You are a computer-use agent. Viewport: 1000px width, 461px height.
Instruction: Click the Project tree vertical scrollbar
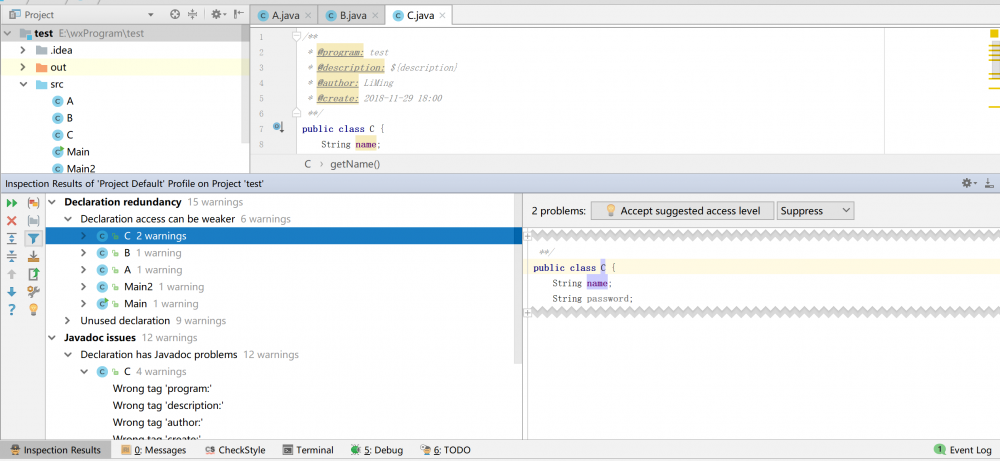(x=246, y=84)
